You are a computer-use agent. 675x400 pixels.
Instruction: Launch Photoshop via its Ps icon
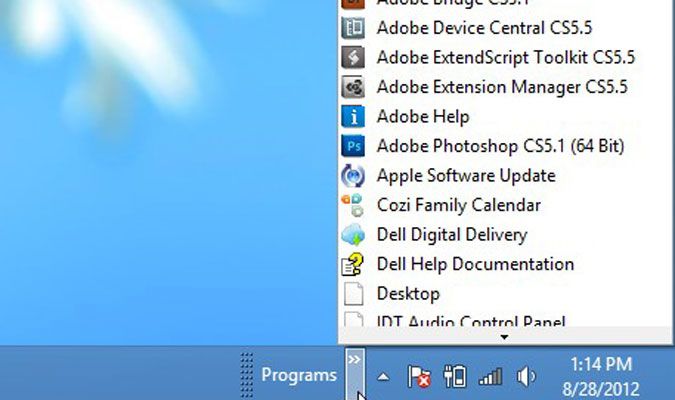tap(353, 146)
